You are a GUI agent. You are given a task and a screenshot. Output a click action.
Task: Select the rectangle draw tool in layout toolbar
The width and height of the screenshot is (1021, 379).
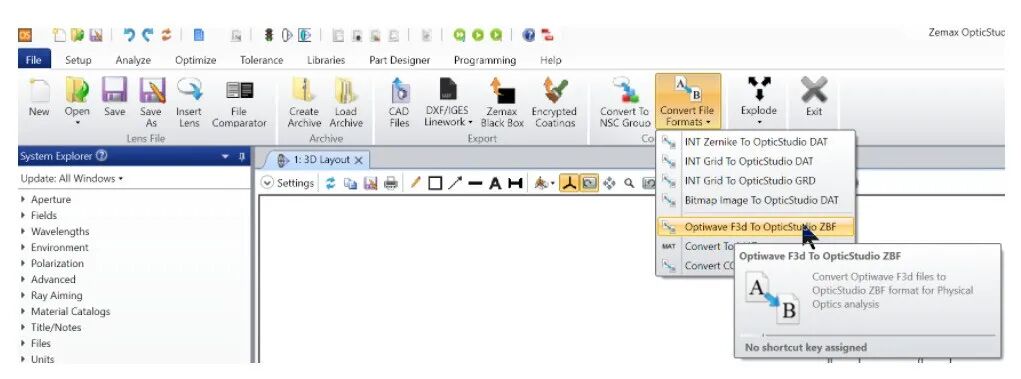(x=435, y=183)
